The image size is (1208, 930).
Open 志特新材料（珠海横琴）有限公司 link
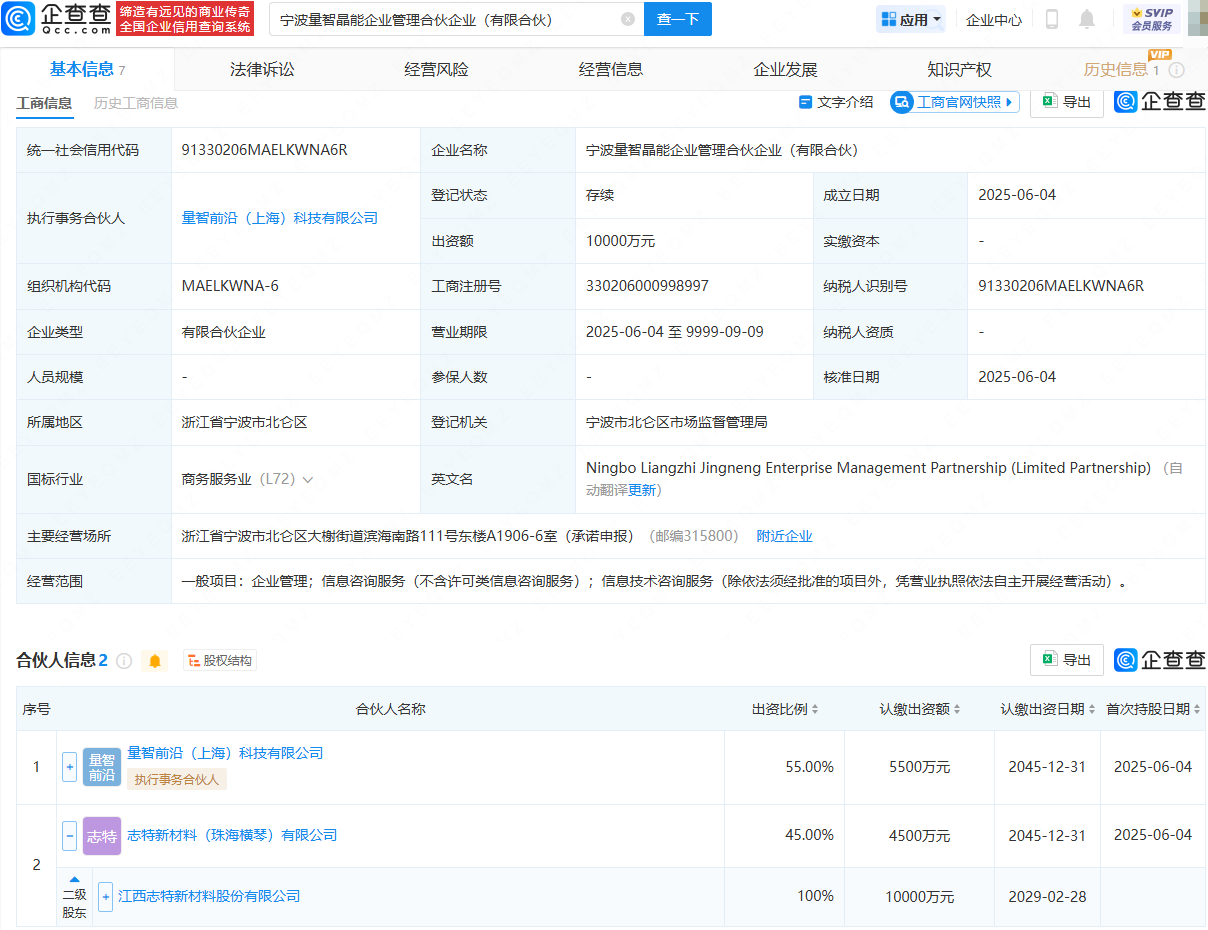[232, 835]
